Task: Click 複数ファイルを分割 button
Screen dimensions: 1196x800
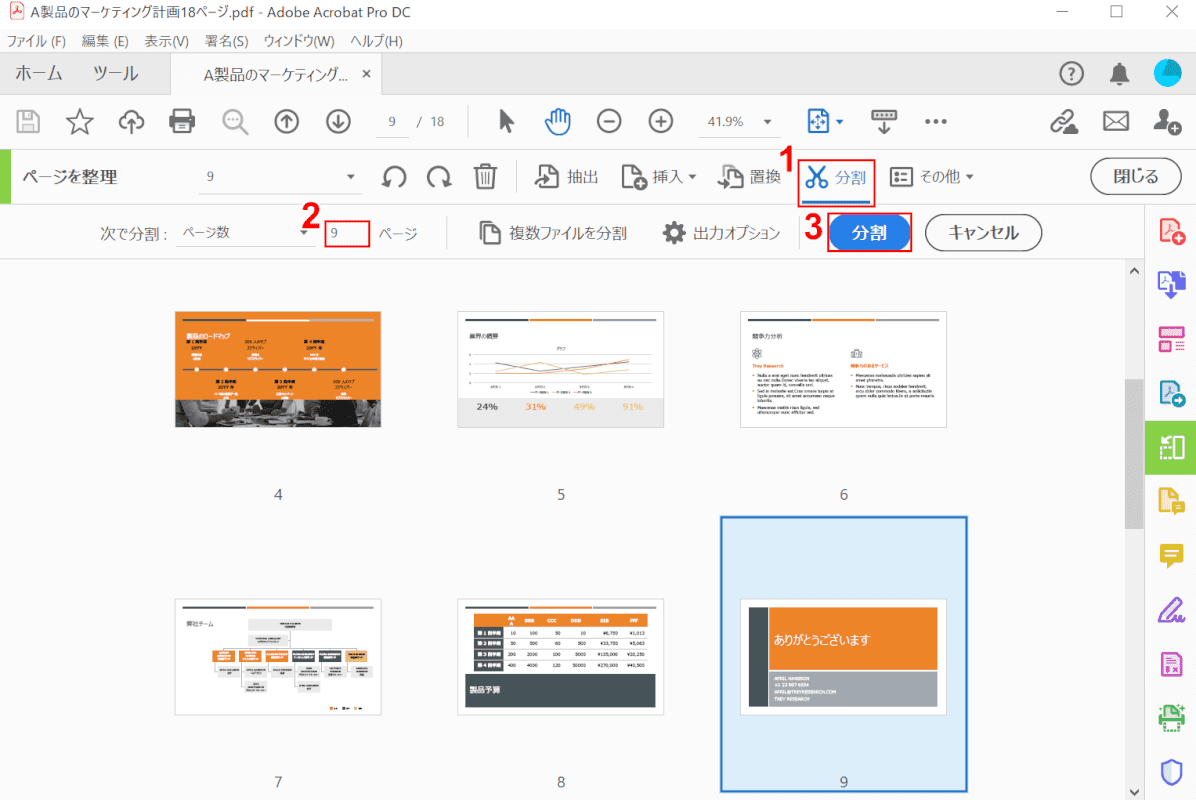Action: pos(553,233)
